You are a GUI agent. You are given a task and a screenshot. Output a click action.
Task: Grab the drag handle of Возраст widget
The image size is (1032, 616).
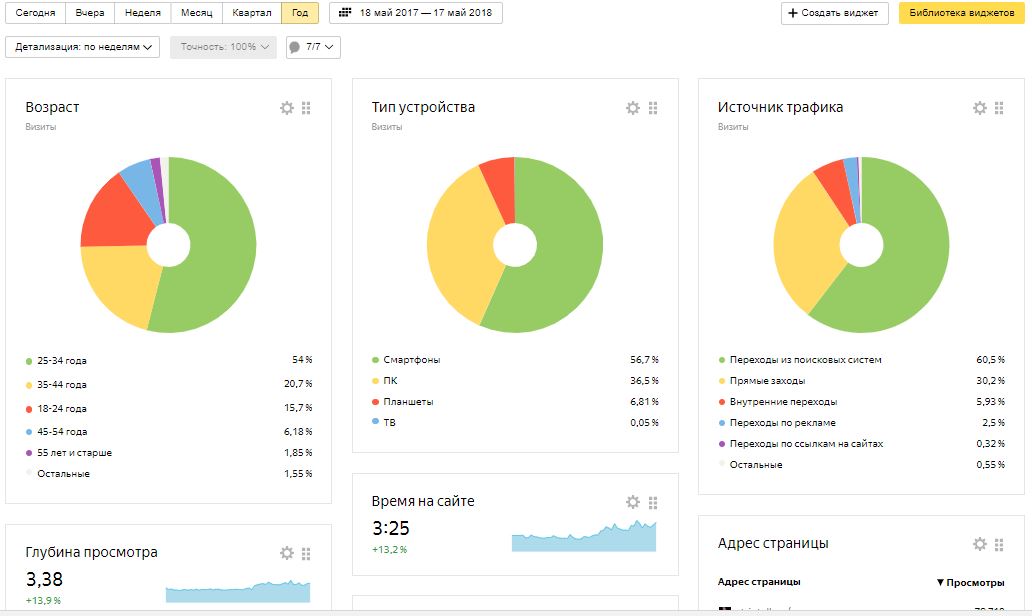306,108
